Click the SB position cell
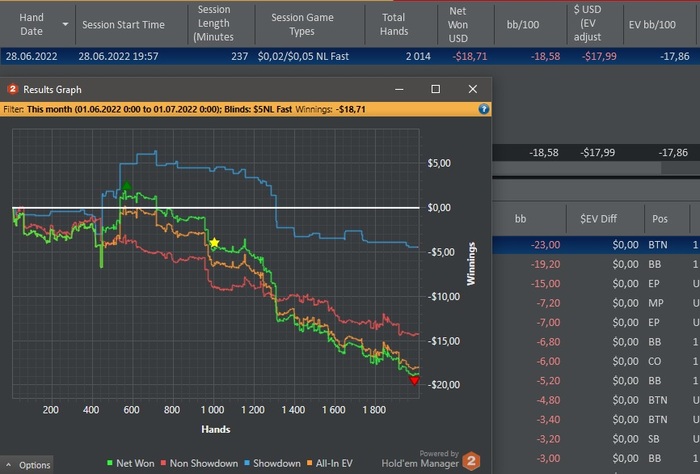The width and height of the screenshot is (700, 474). [654, 439]
